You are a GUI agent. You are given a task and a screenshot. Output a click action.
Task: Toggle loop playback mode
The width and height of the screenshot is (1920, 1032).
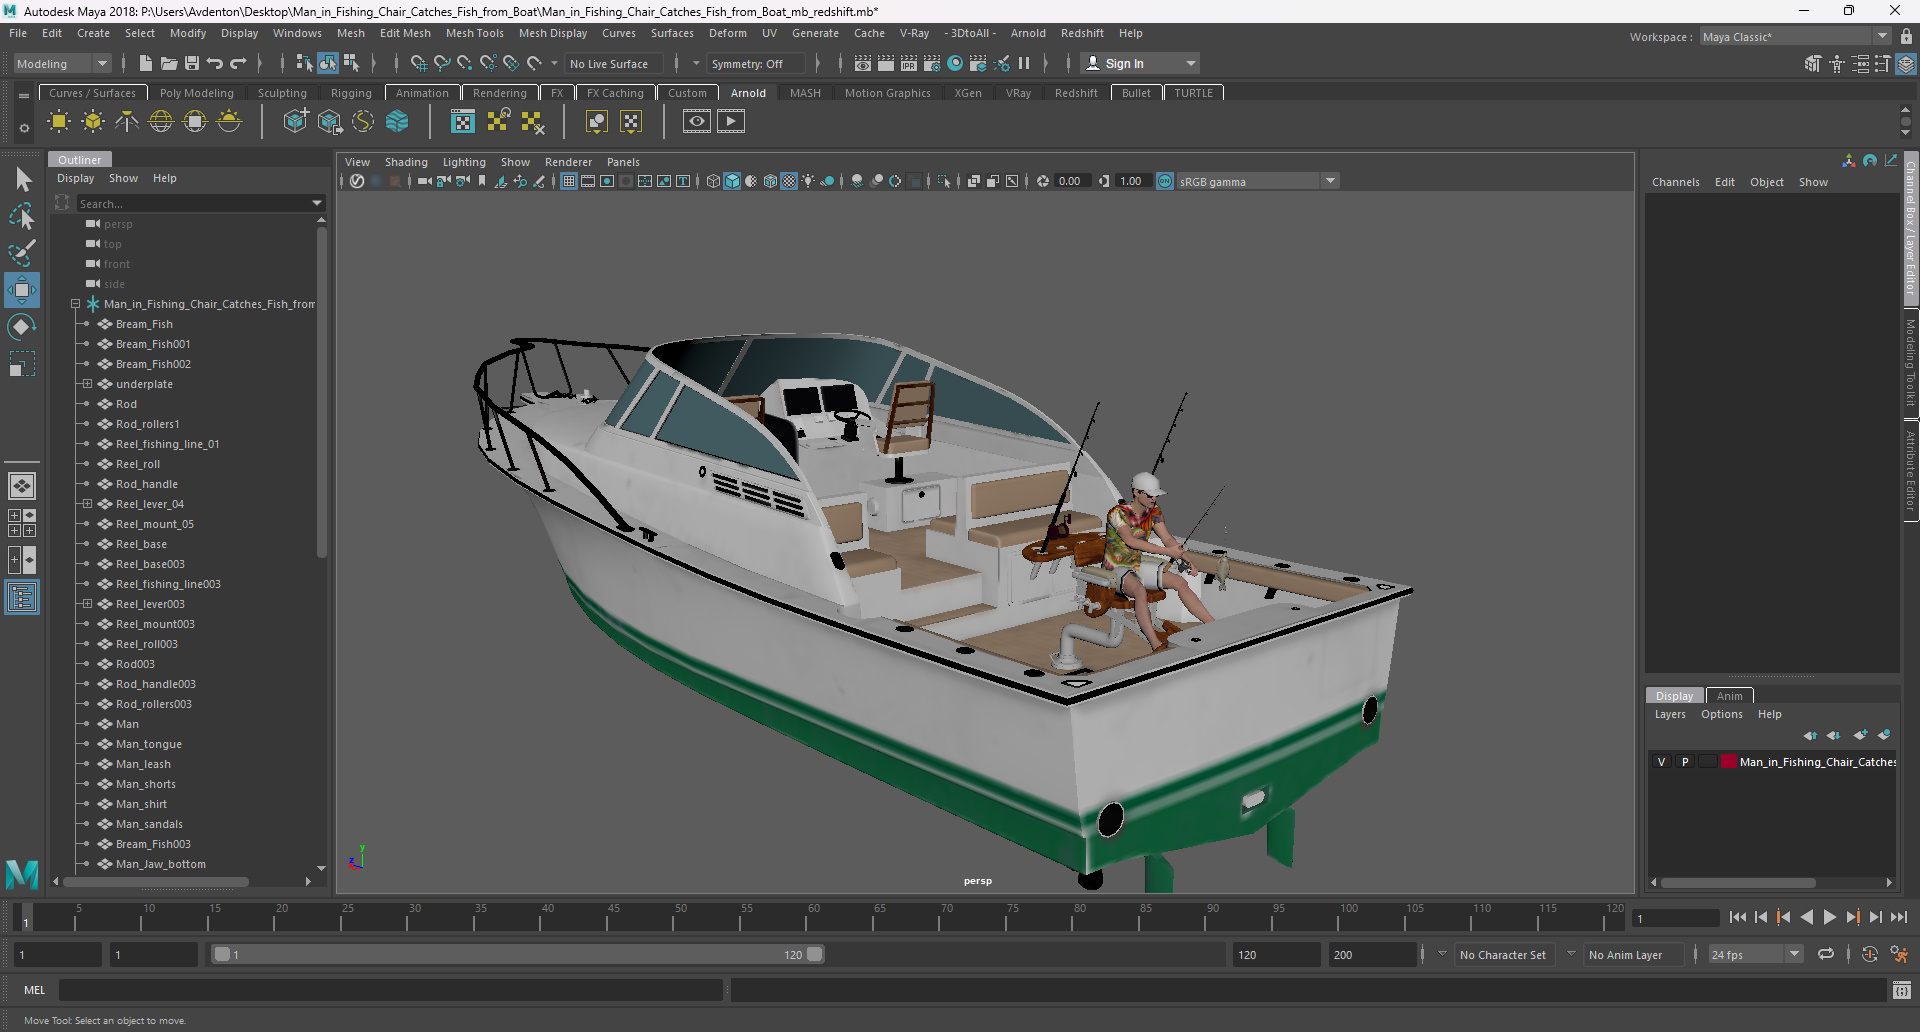(x=1826, y=954)
